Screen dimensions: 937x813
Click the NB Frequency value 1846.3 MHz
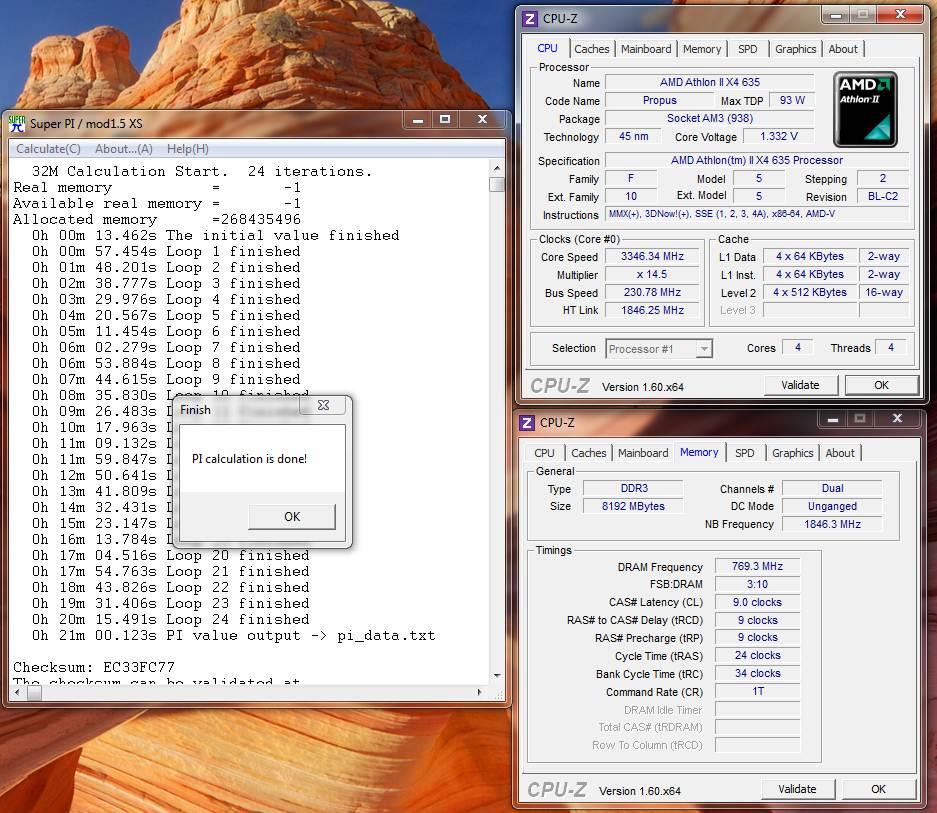click(832, 524)
